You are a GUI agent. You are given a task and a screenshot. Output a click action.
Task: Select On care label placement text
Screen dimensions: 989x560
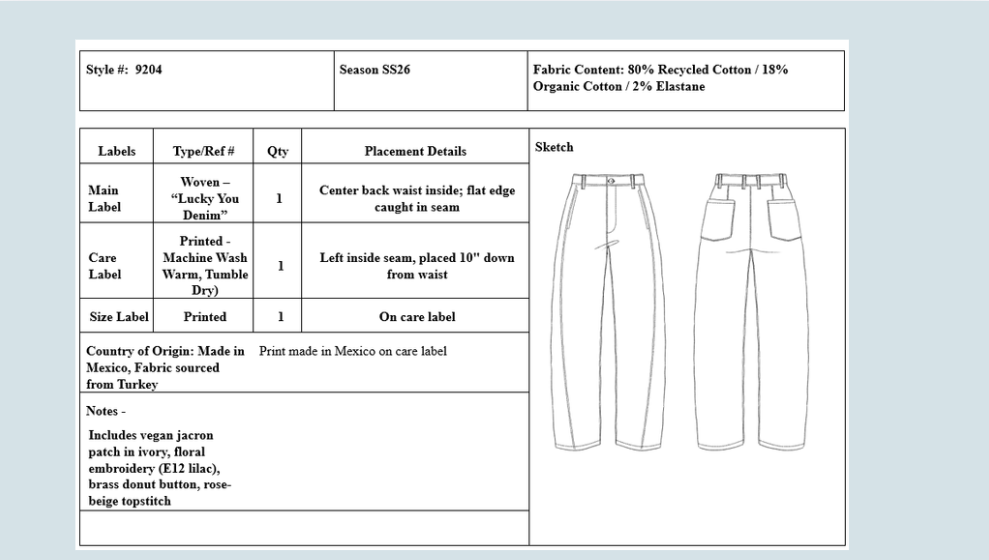point(417,317)
